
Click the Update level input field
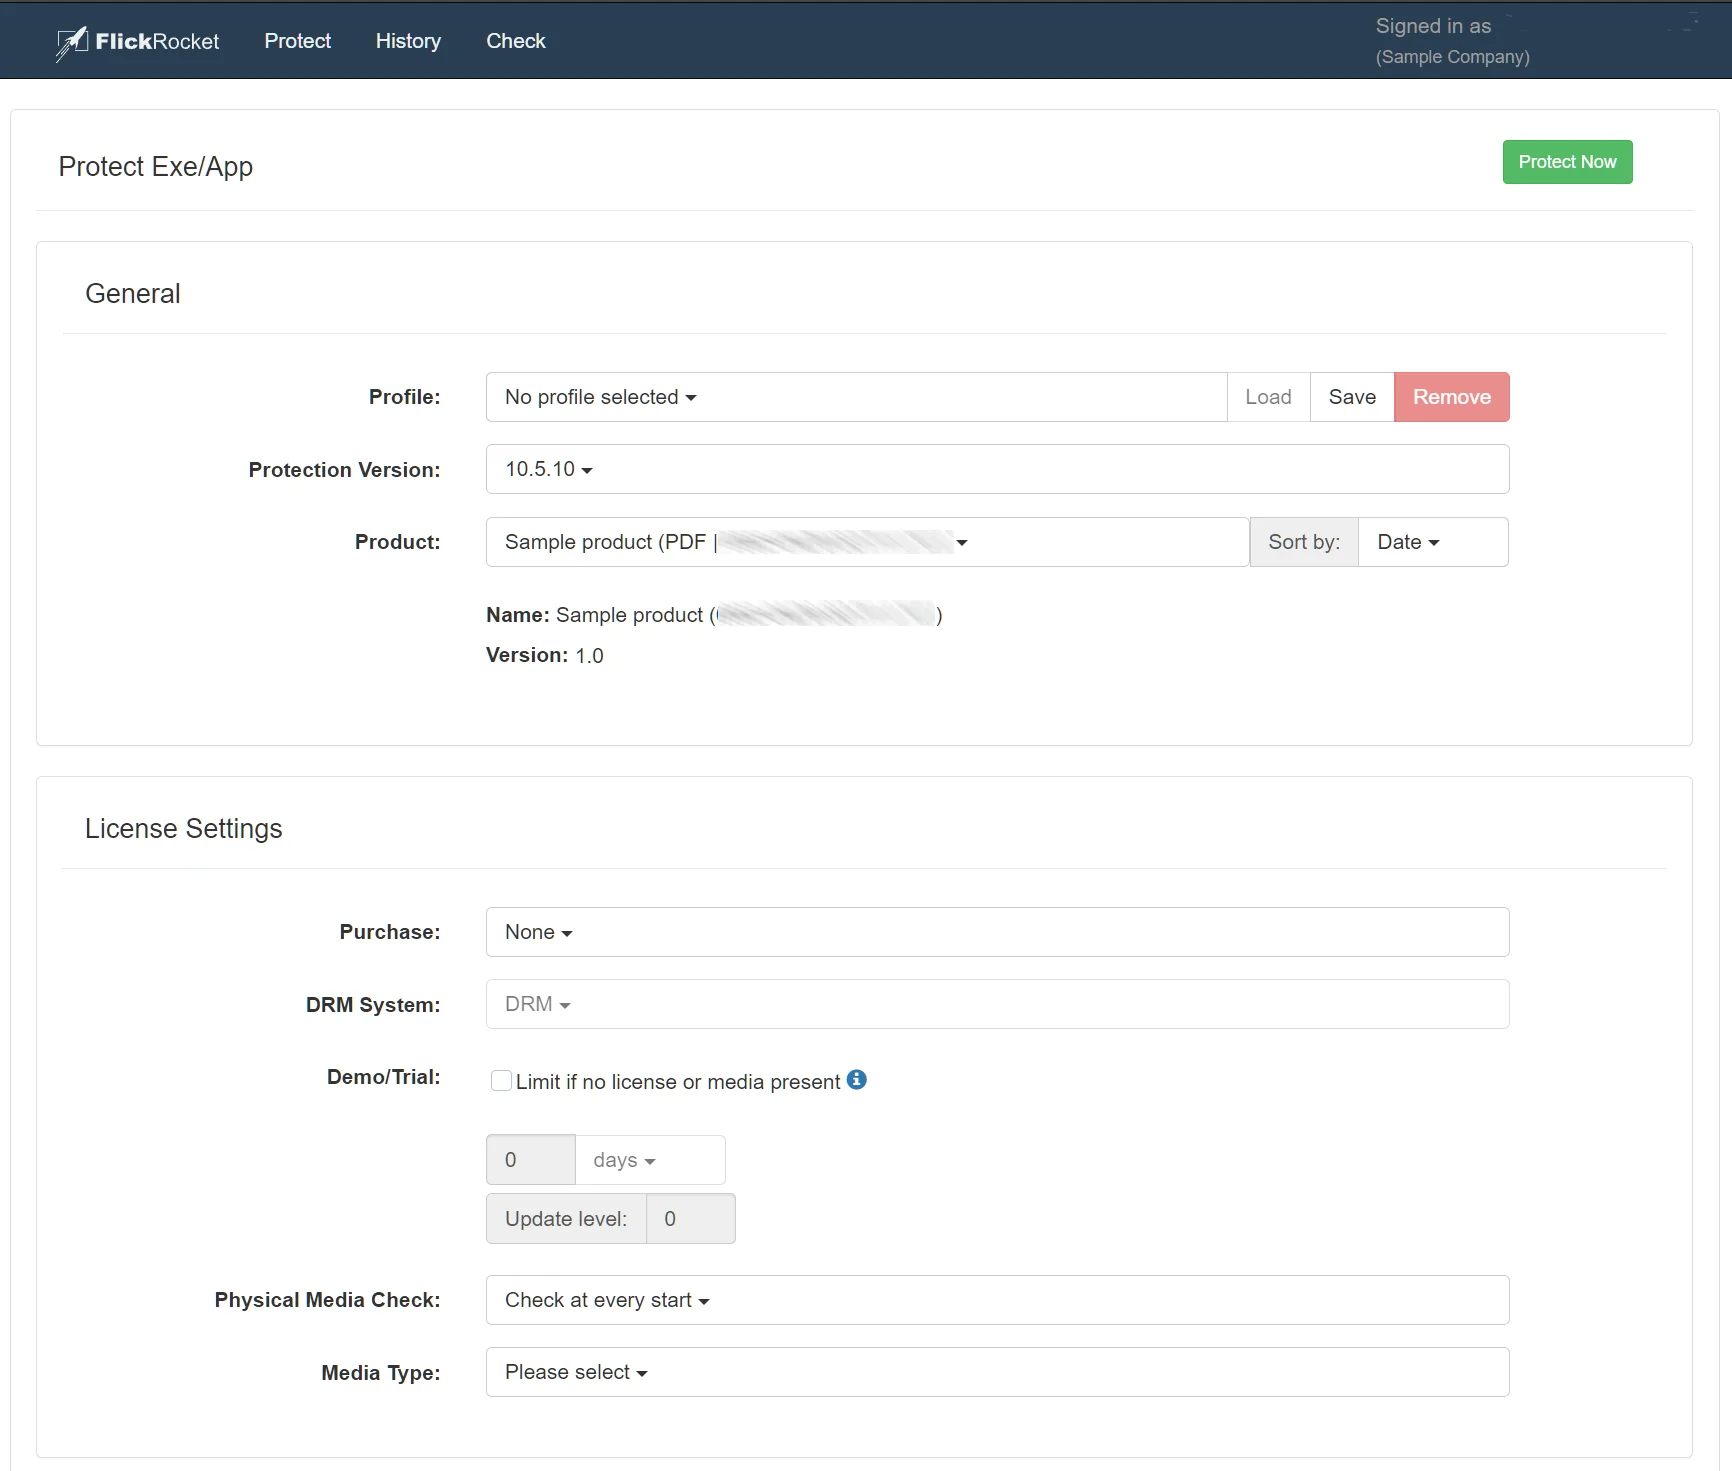(690, 1219)
